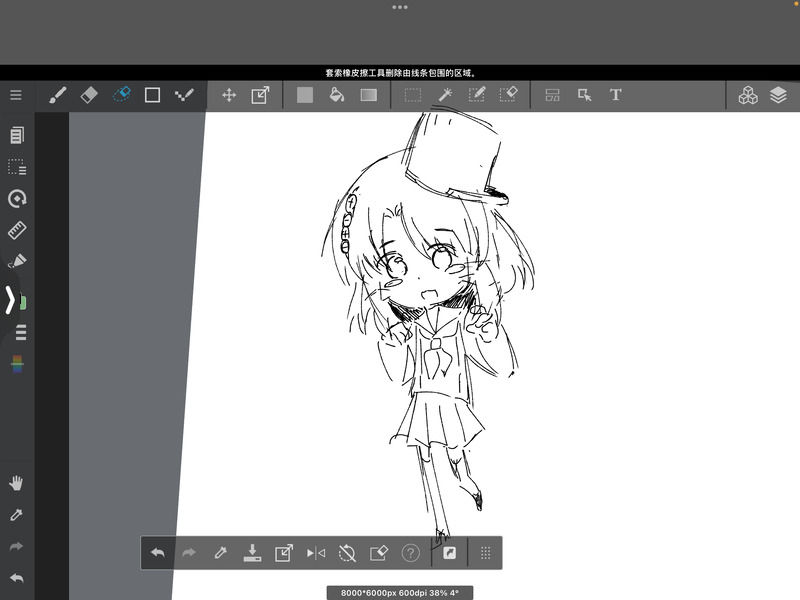Select the Selection Eraser tool
This screenshot has width=800, height=600.
[508, 94]
